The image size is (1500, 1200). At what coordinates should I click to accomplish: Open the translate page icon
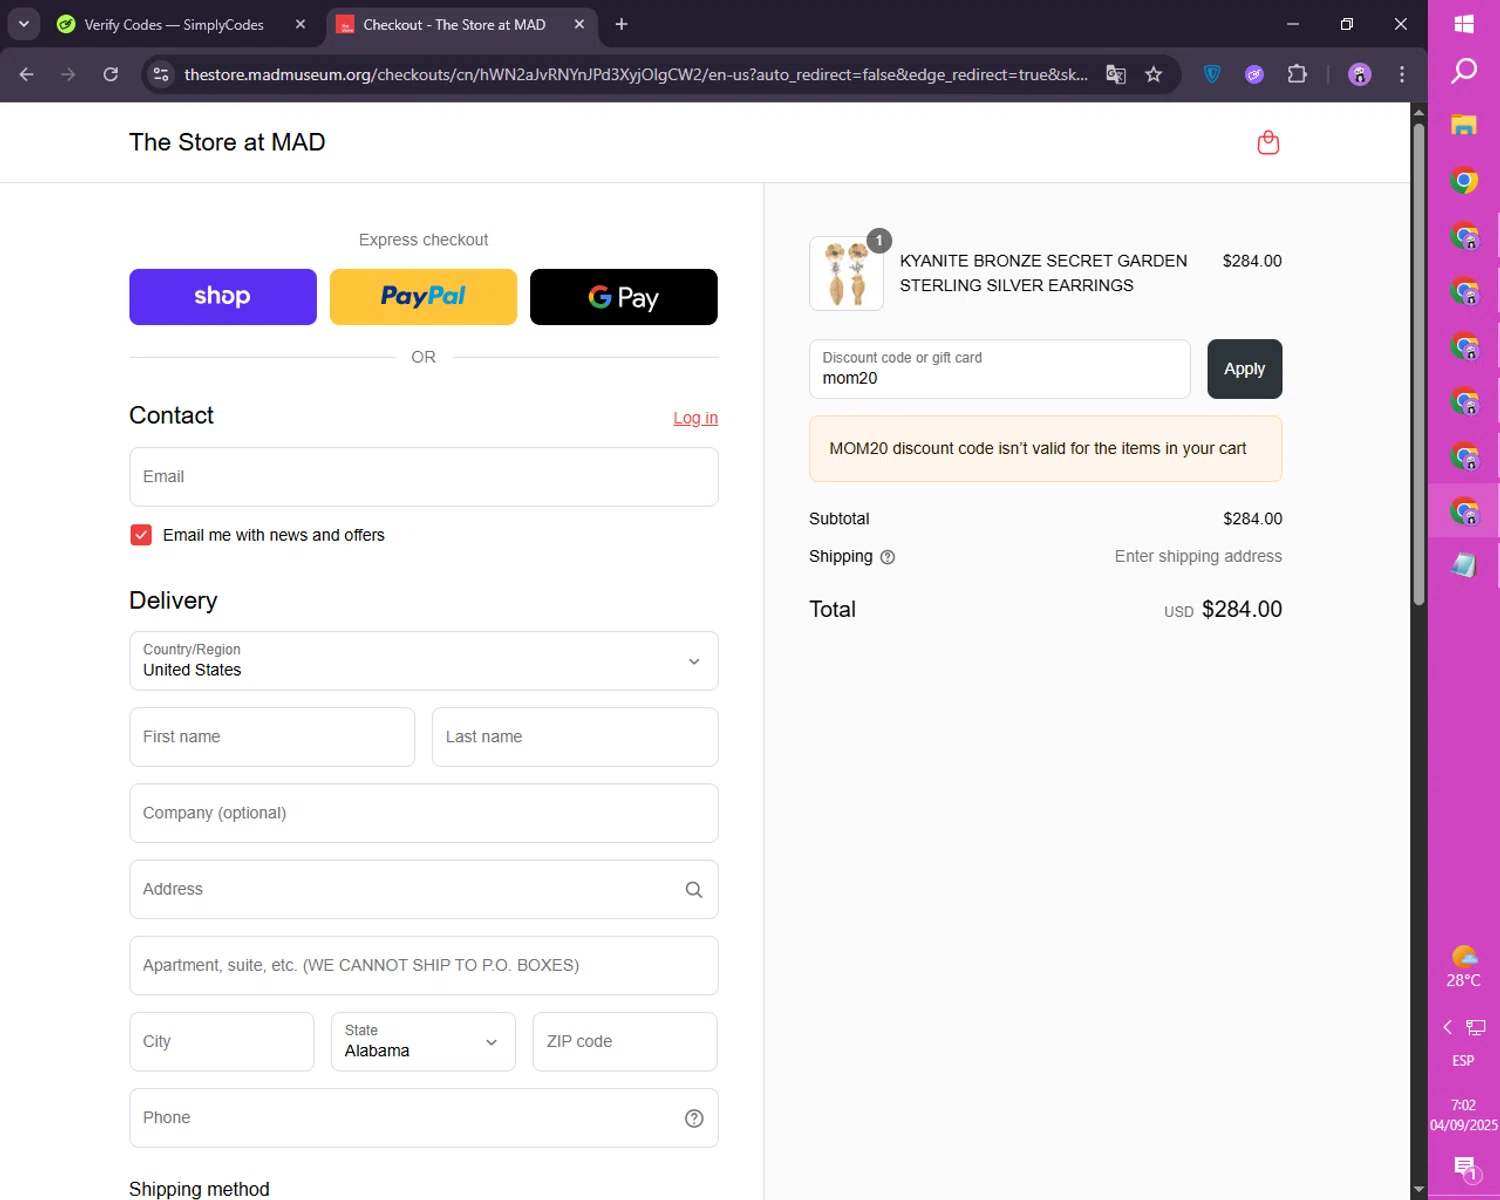coord(1115,74)
